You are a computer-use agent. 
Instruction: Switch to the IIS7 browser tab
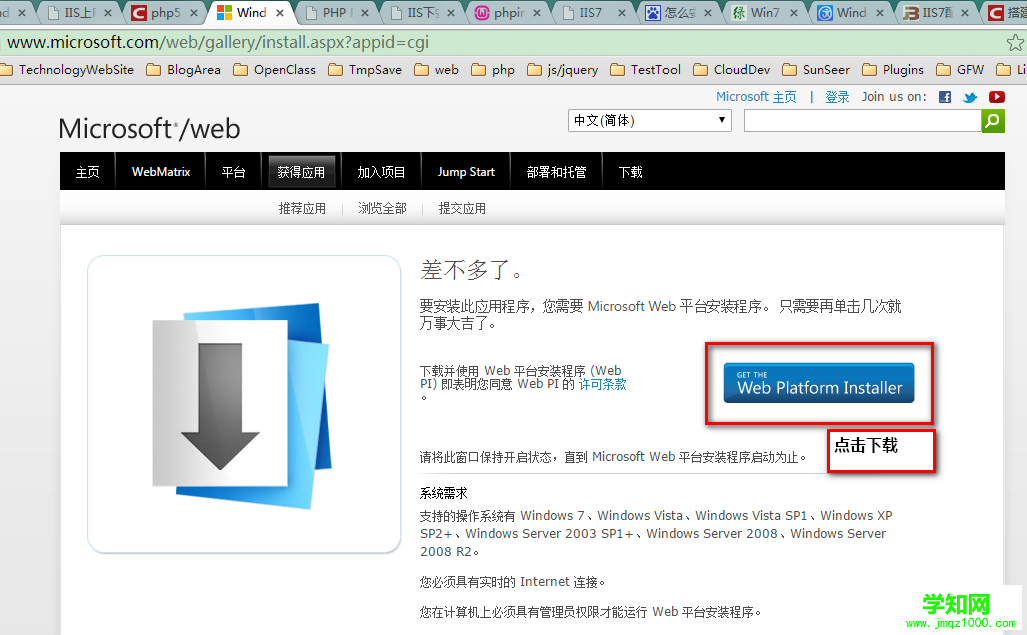tap(593, 12)
